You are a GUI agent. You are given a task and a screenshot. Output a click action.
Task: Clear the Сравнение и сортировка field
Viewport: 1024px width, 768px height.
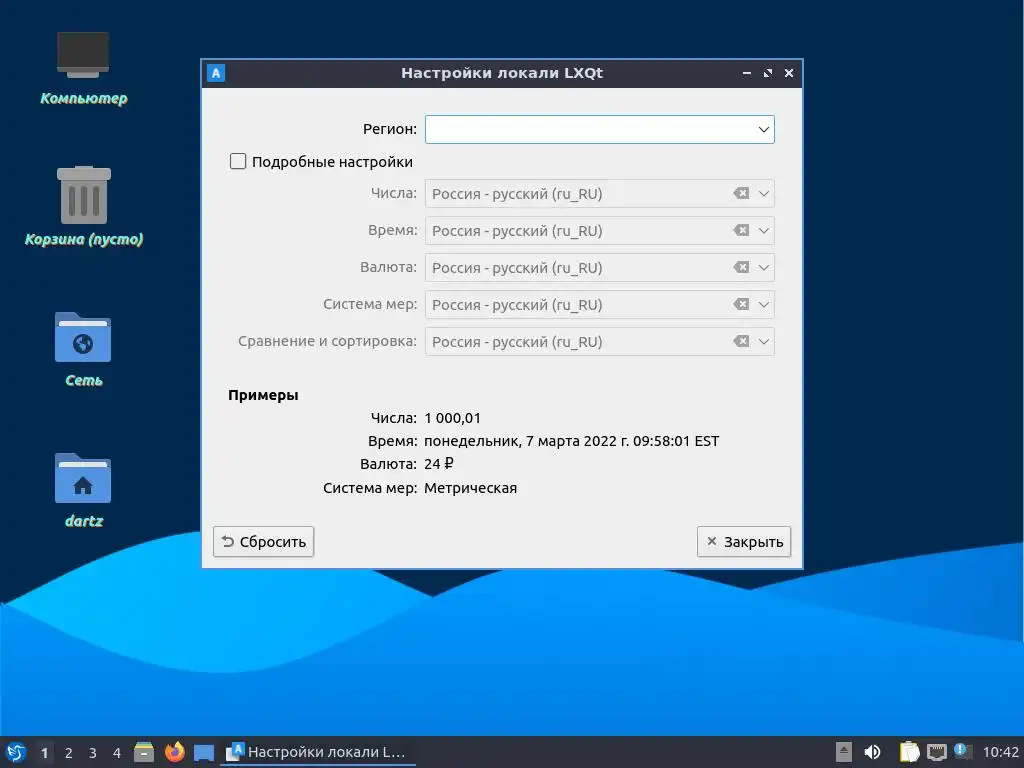[741, 342]
